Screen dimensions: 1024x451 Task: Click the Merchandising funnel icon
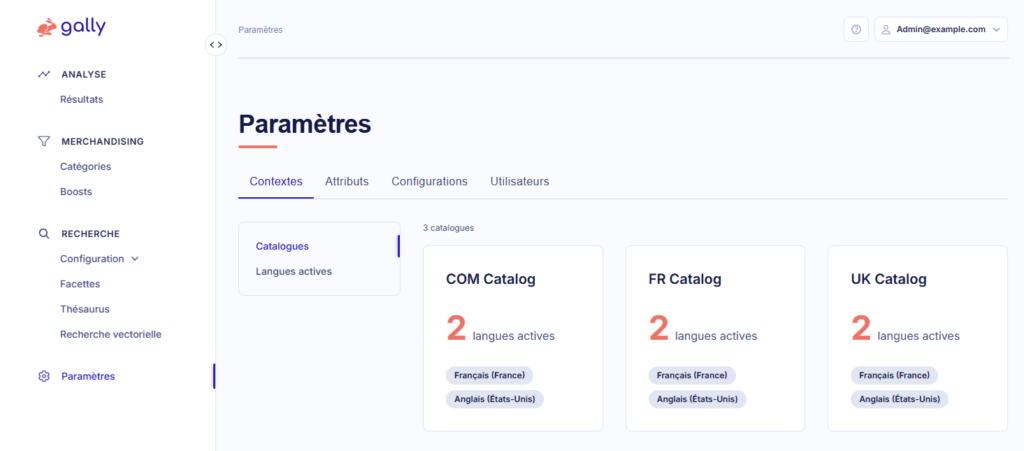(44, 141)
